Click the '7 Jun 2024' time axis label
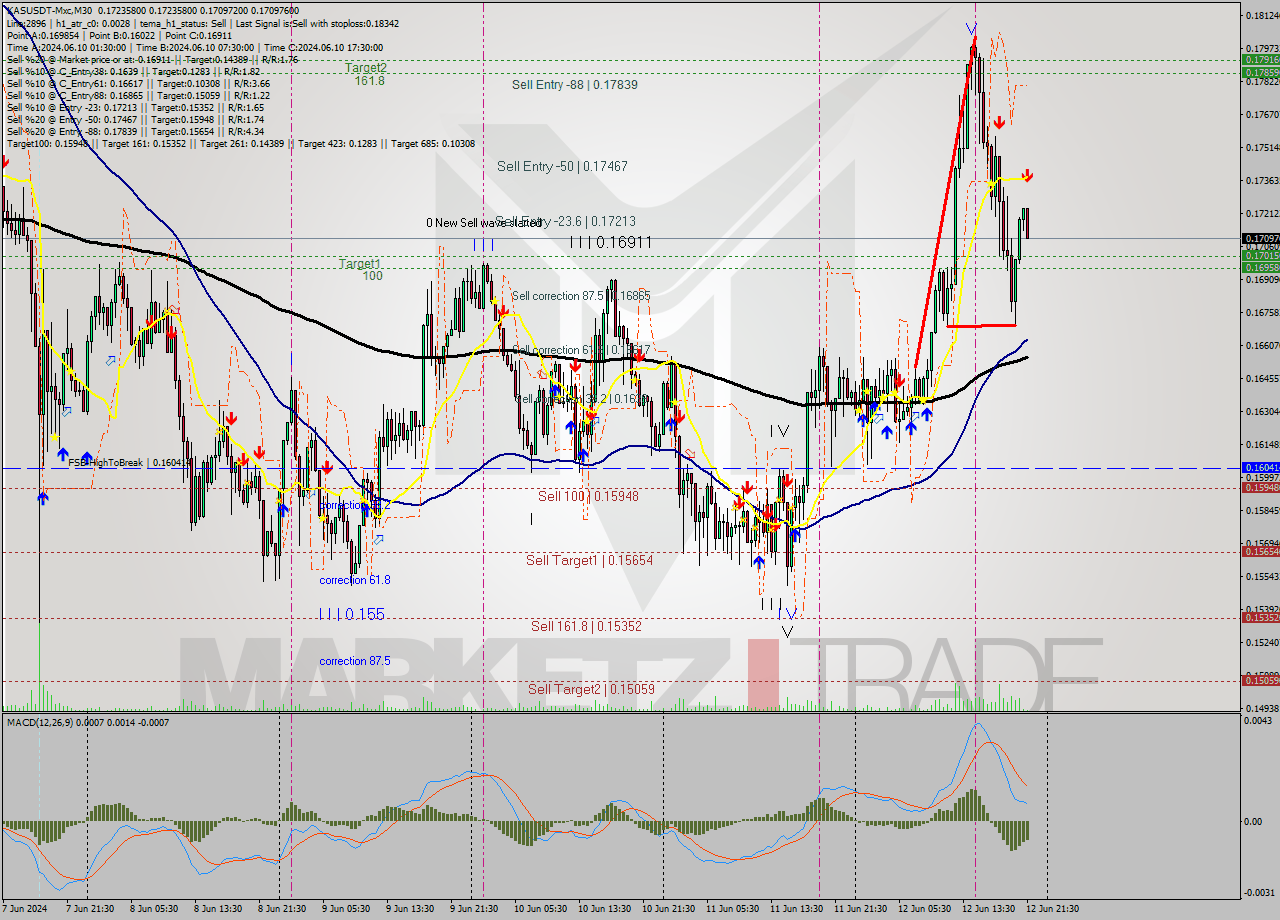 22,909
